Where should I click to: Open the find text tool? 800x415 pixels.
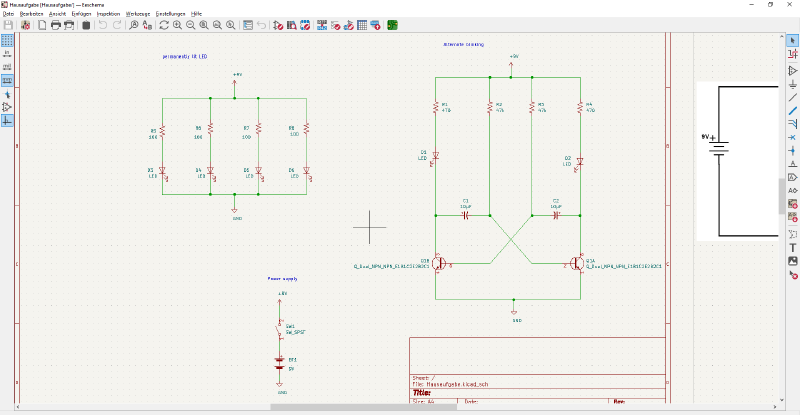pos(134,25)
